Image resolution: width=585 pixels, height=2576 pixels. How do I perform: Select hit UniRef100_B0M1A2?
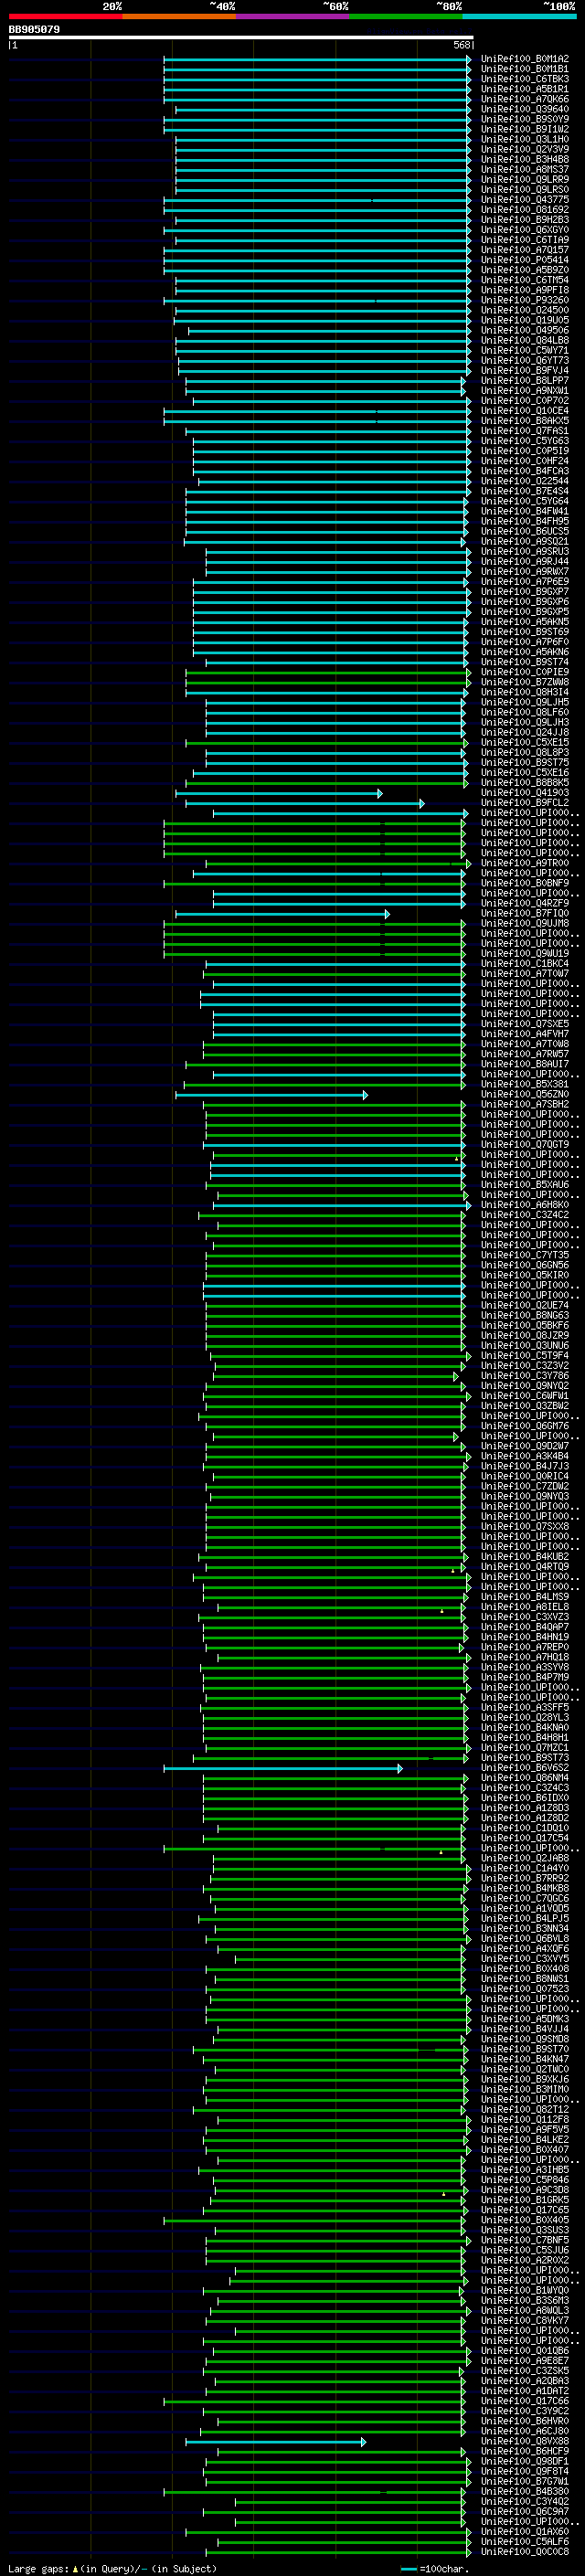tap(525, 59)
